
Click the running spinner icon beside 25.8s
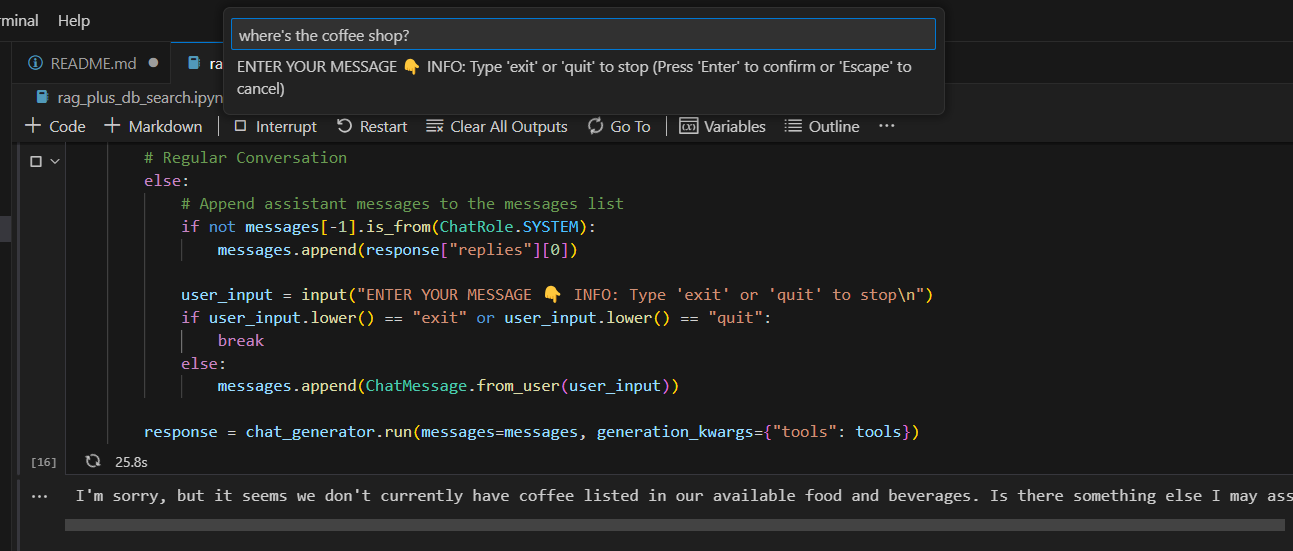[93, 461]
